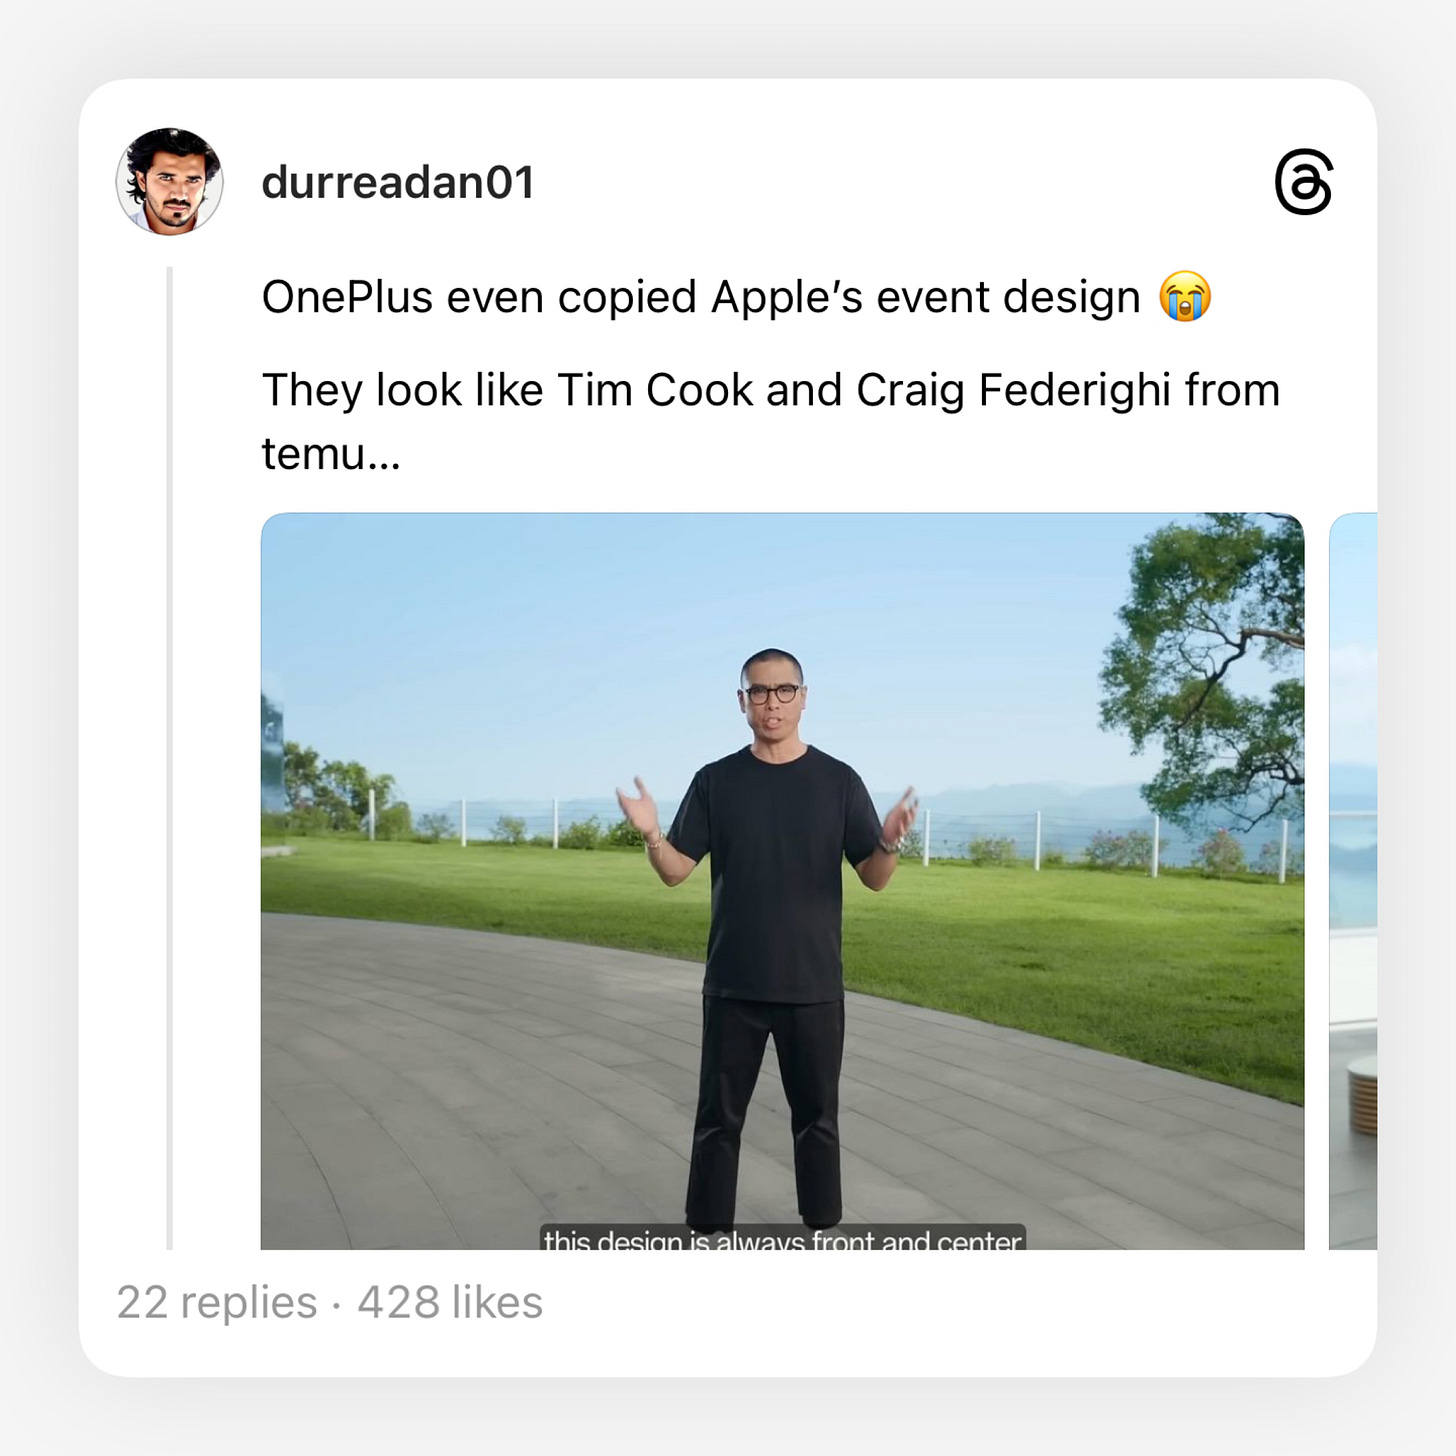Click the vertical thread line beside the post
This screenshot has width=1456, height=1456.
170,758
